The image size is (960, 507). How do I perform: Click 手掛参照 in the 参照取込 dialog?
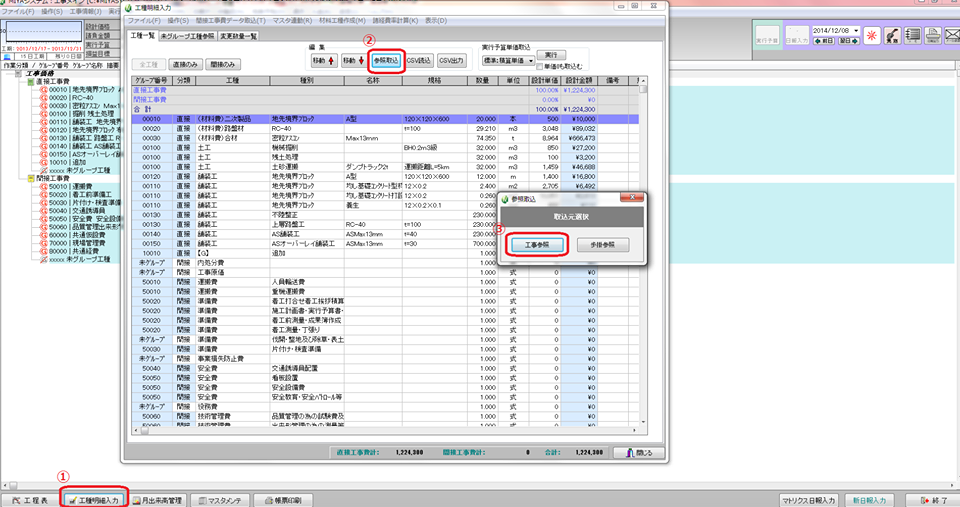[x=602, y=245]
